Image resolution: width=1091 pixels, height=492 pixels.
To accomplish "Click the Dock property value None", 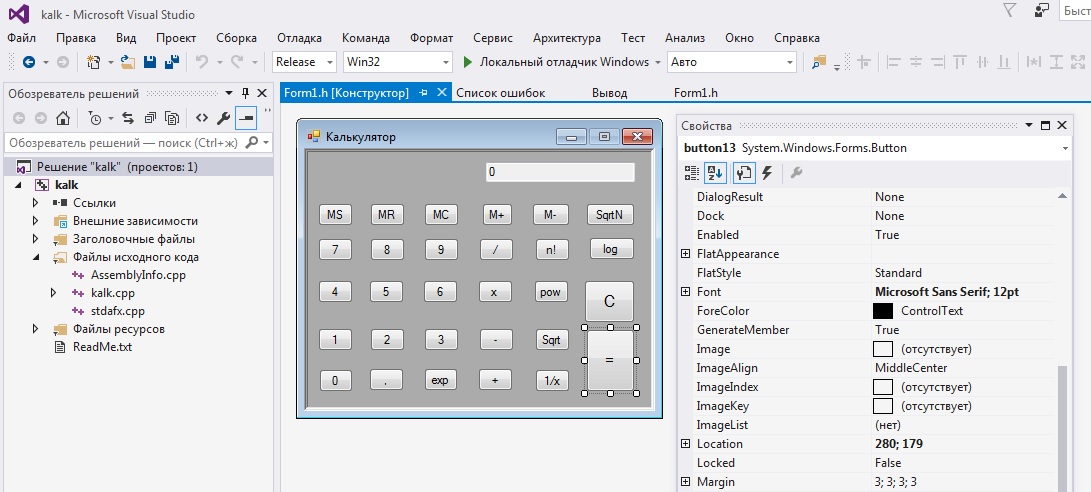I will tap(889, 216).
